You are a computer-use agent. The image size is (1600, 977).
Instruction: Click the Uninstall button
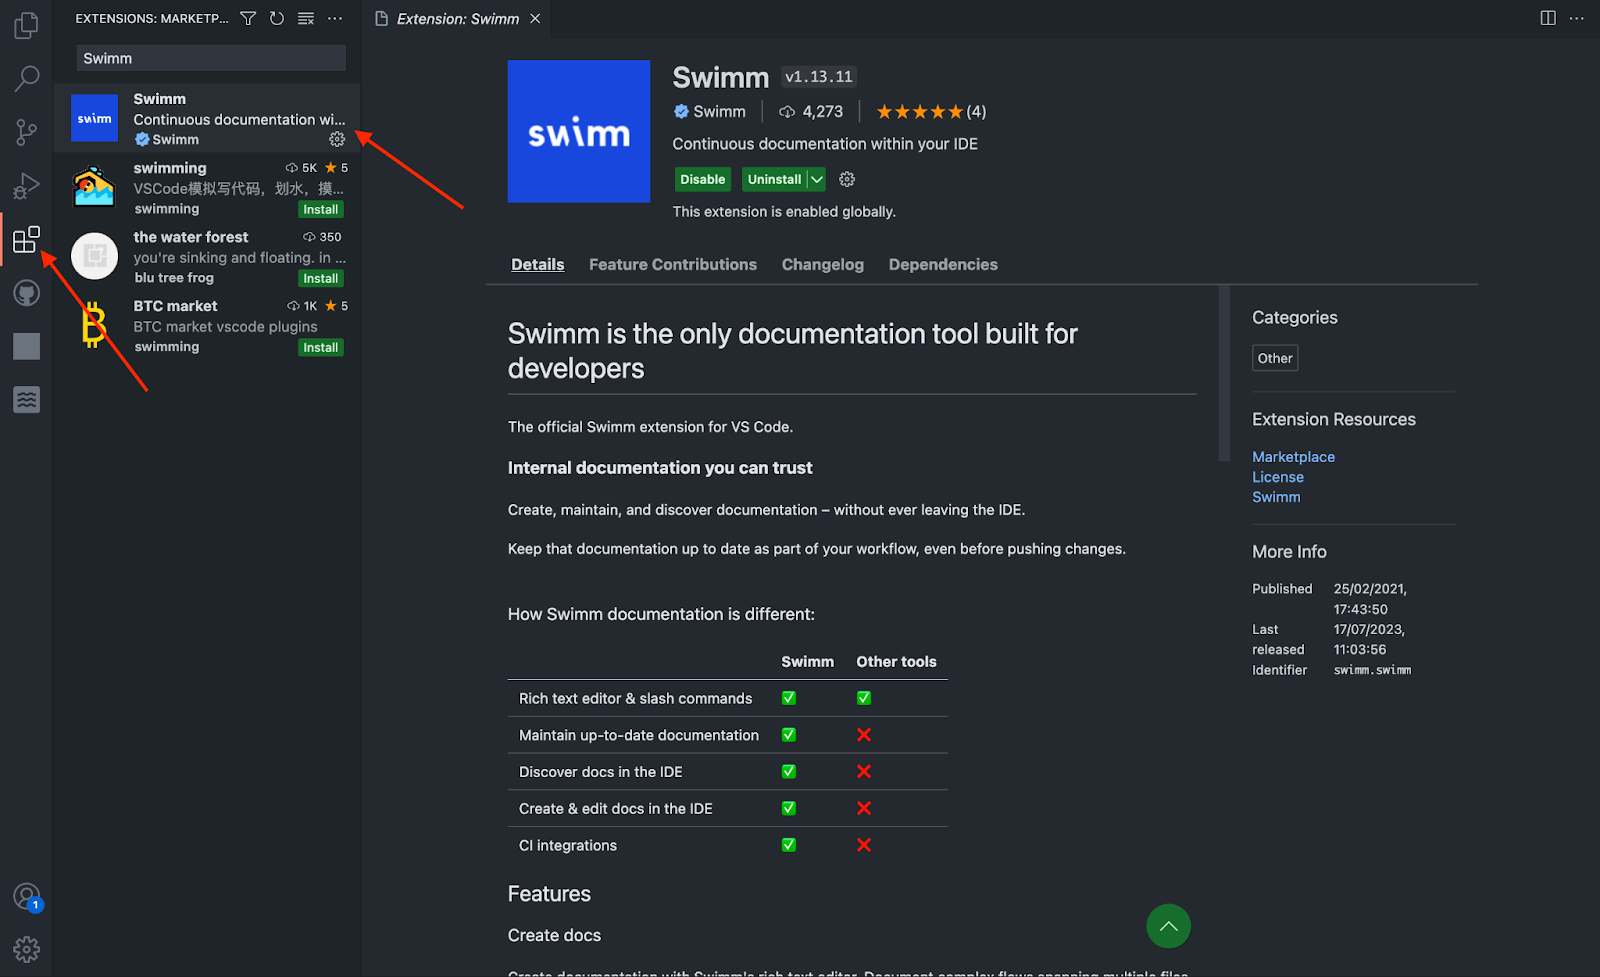[775, 179]
